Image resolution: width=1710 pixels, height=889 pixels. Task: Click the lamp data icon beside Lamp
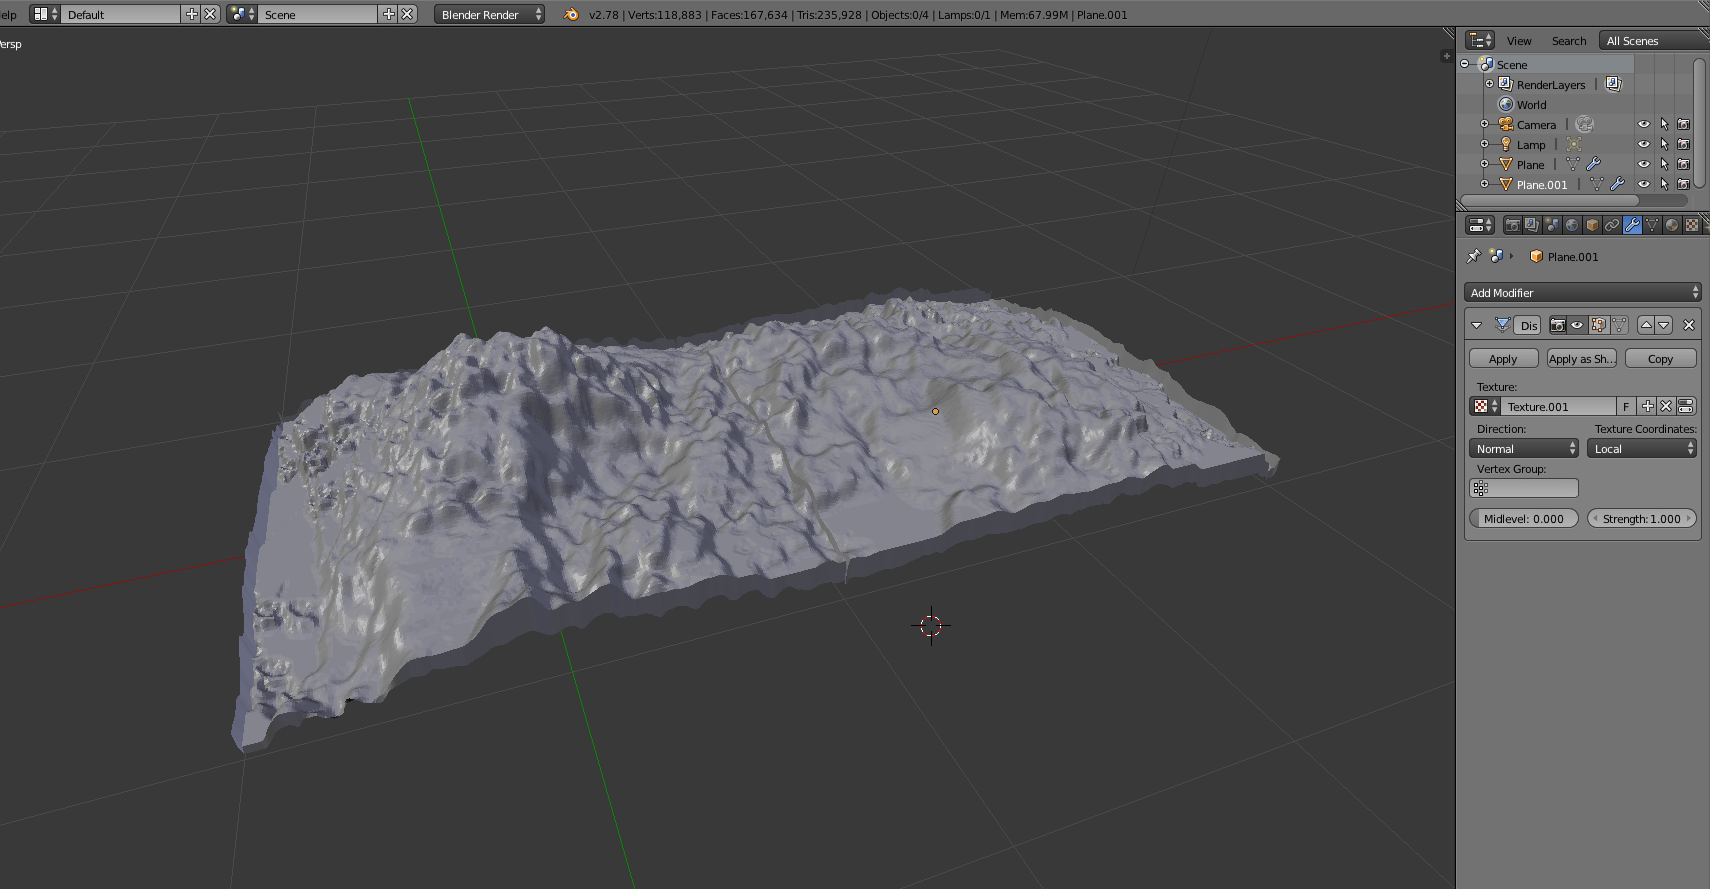click(1574, 144)
